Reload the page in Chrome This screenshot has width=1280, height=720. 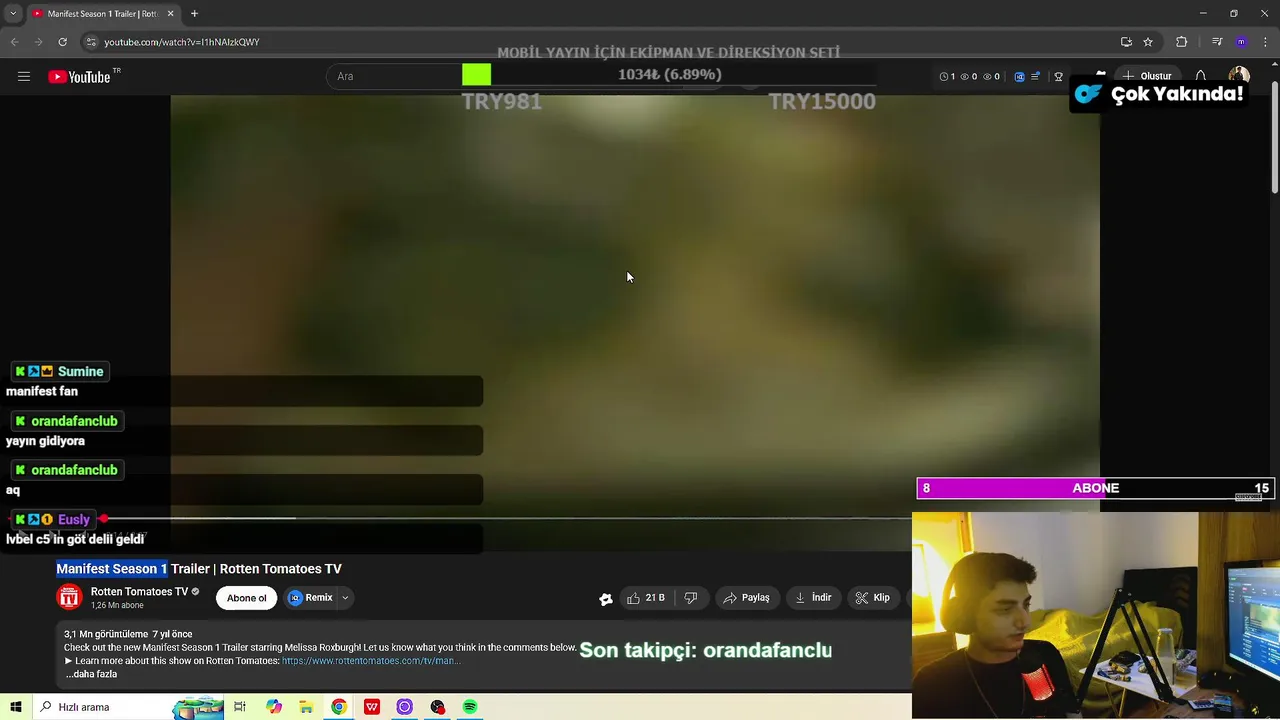pos(62,42)
